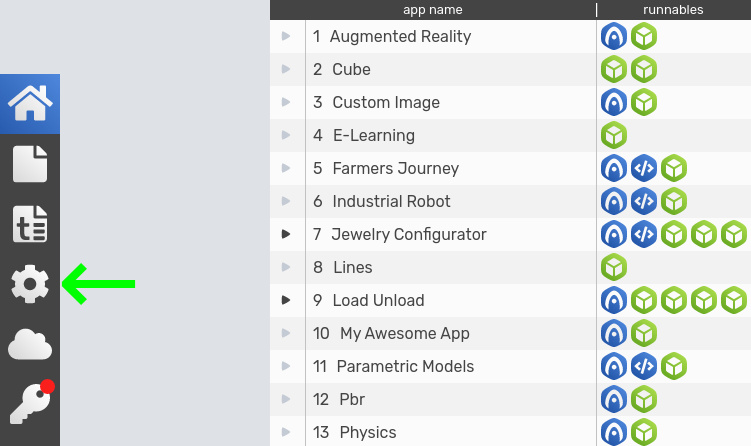Launch last green cube of Jewelry Configurator
The height and width of the screenshot is (446, 751).
point(734,234)
